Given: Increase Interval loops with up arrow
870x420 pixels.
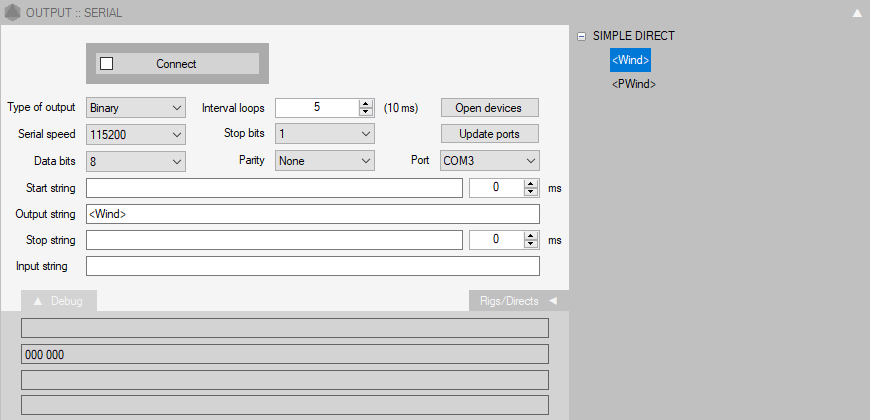Looking at the screenshot, I should tap(366, 103).
